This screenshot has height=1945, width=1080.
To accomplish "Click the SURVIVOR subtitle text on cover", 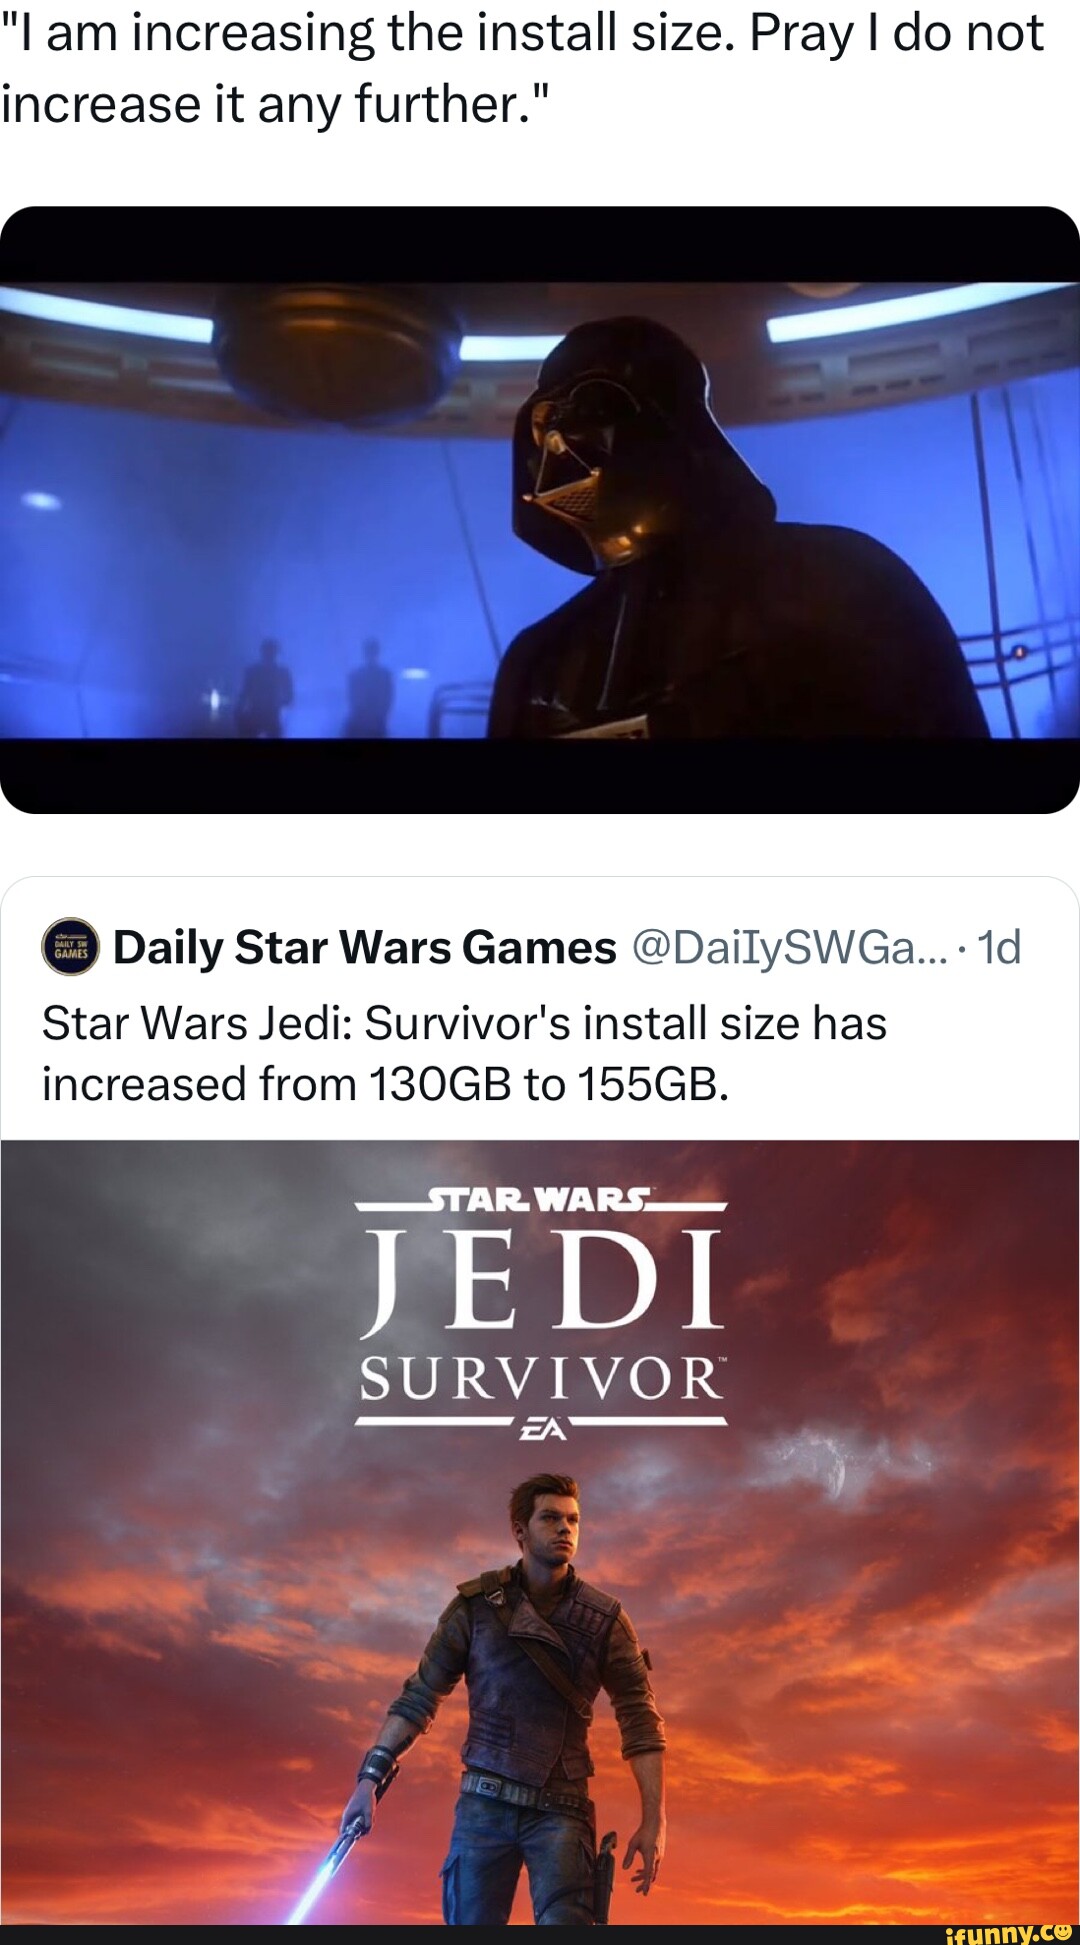I will click(x=541, y=1379).
